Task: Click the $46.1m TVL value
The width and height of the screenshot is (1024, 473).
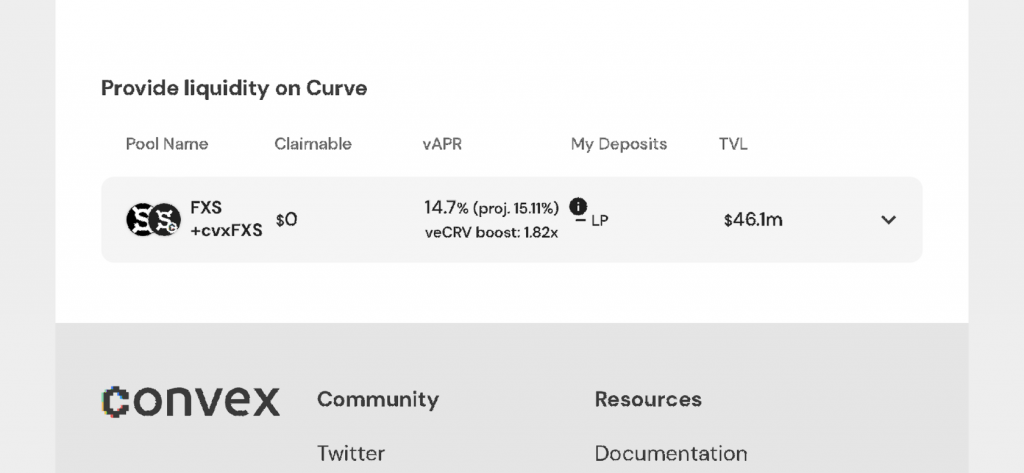Action: tap(752, 220)
